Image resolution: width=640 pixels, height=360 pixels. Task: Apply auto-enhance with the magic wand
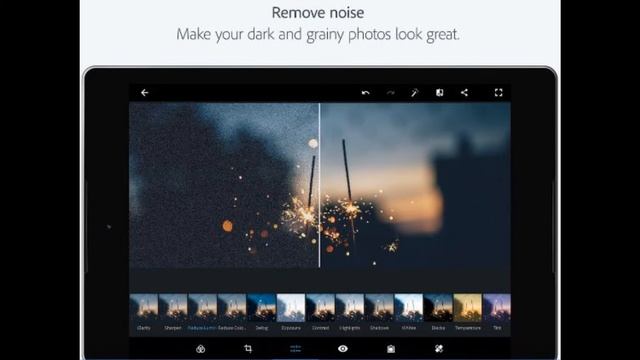point(415,93)
